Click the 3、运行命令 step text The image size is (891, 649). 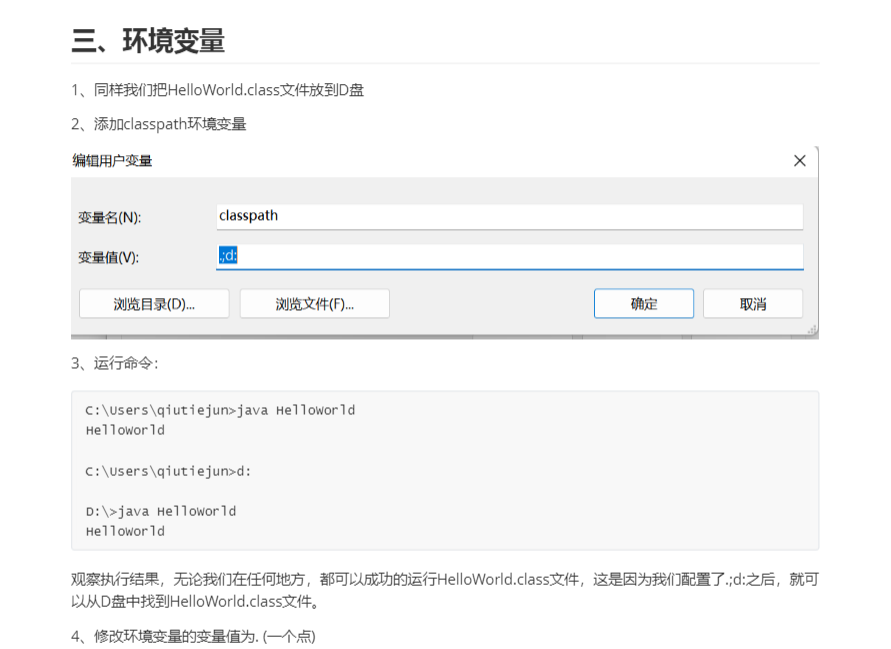tap(115, 363)
